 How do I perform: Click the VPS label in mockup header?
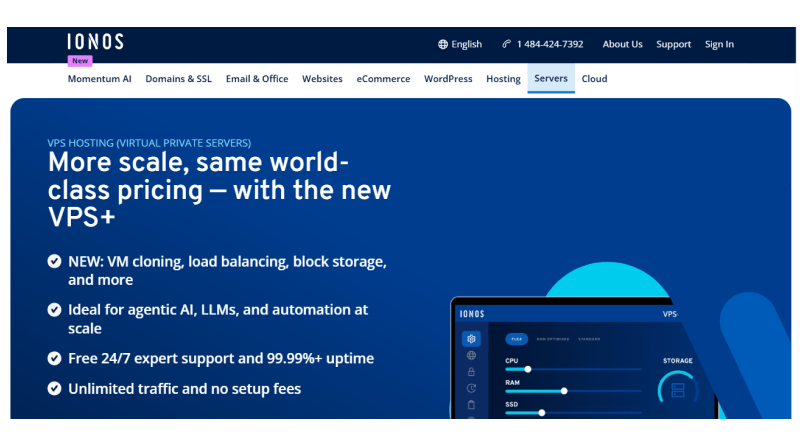670,314
